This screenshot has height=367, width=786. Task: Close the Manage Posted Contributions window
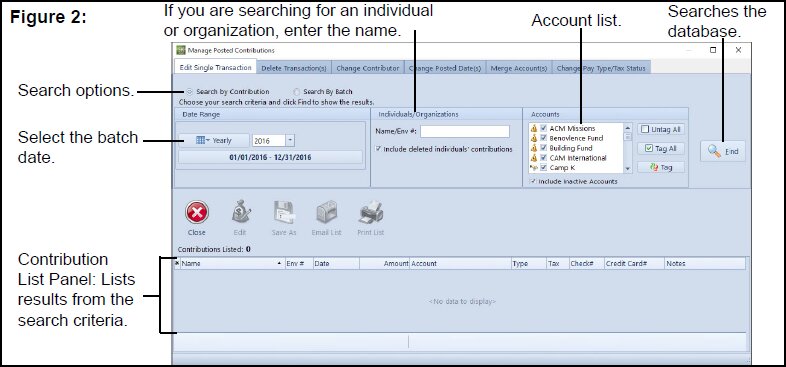pos(738,50)
